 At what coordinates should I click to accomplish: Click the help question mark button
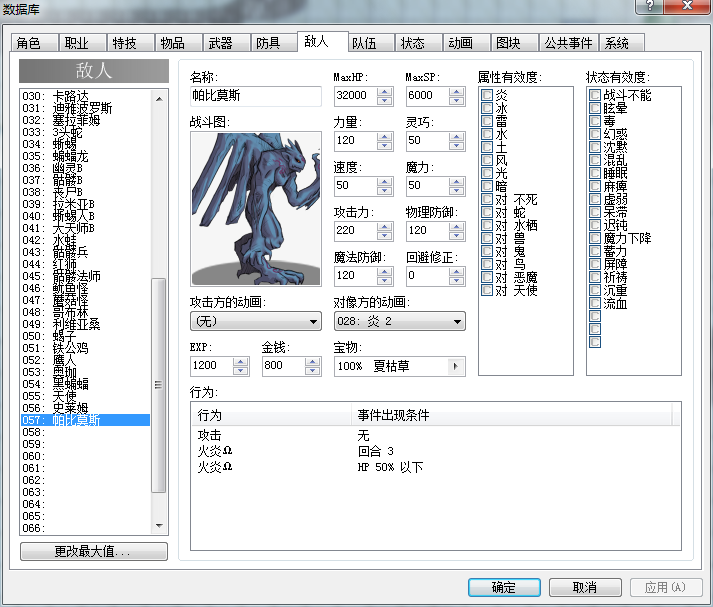[650, 5]
